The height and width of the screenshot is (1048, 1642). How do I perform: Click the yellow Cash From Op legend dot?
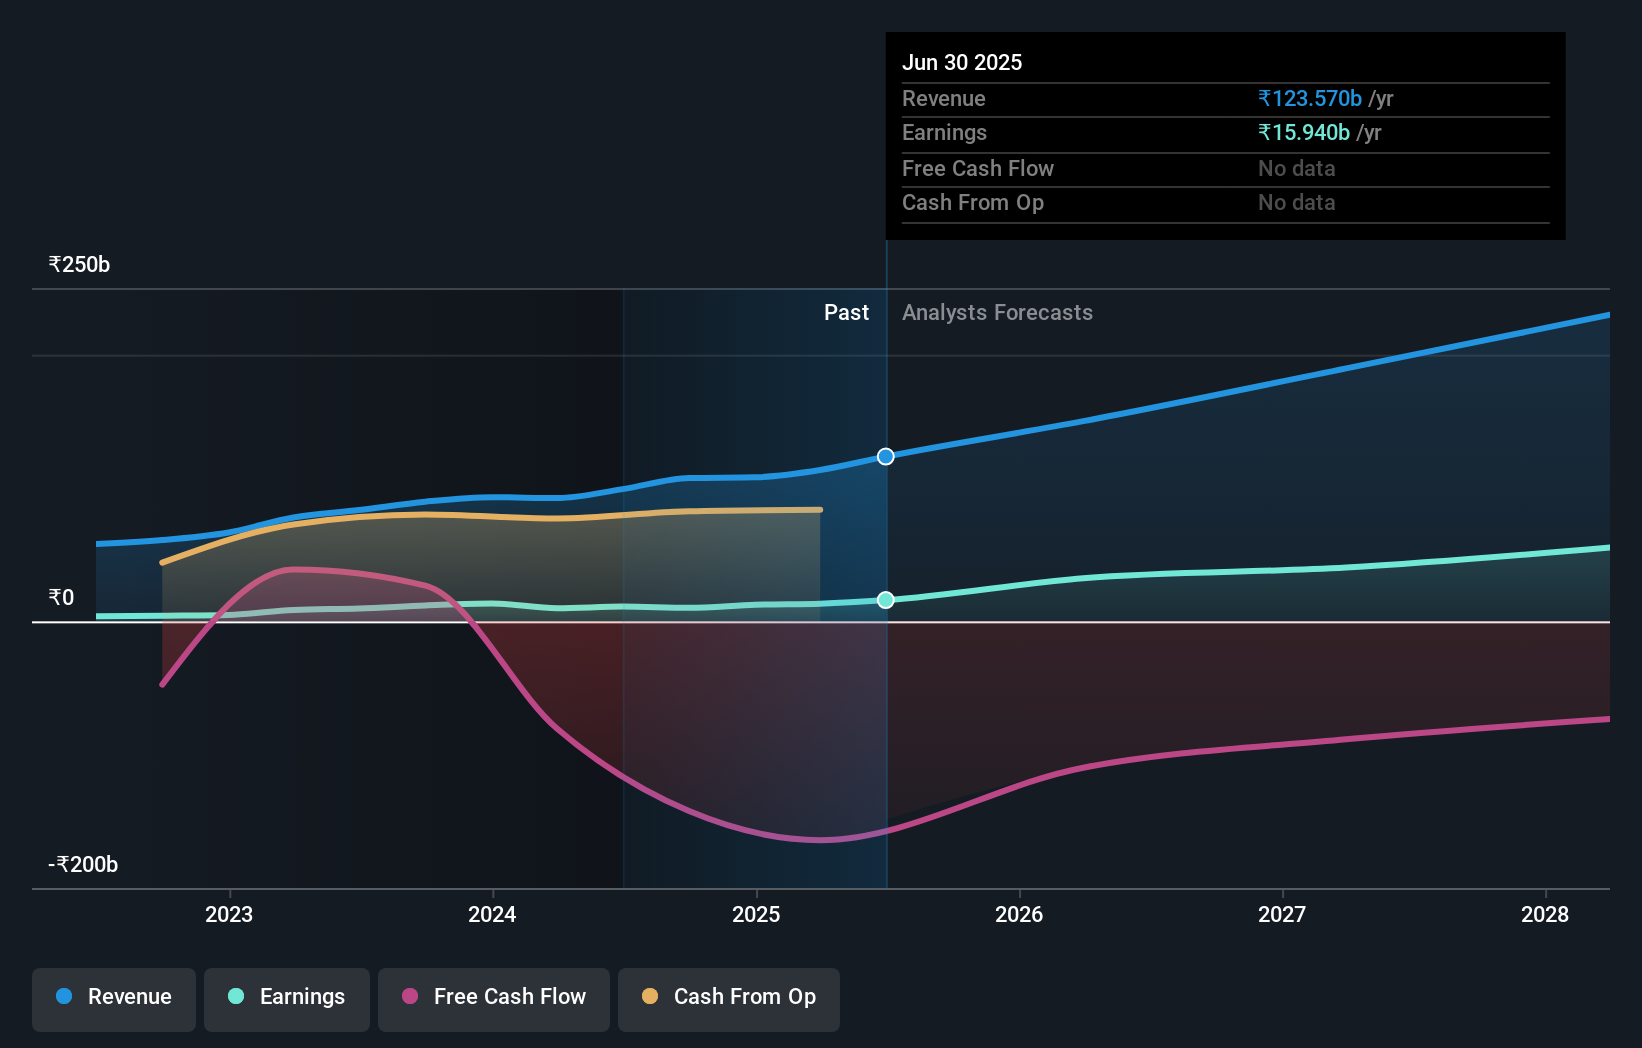[650, 997]
